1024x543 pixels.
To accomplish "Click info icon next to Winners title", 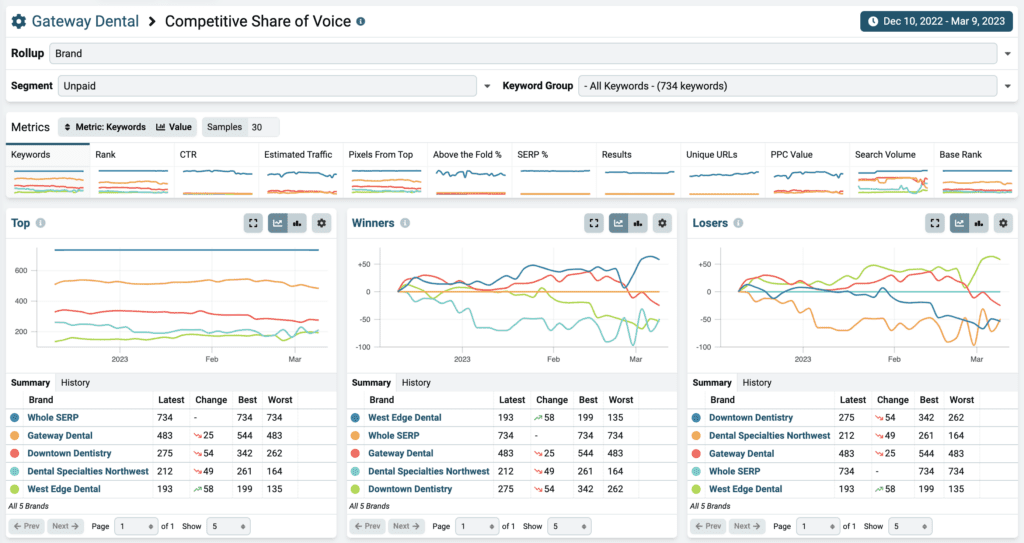I will [x=405, y=223].
